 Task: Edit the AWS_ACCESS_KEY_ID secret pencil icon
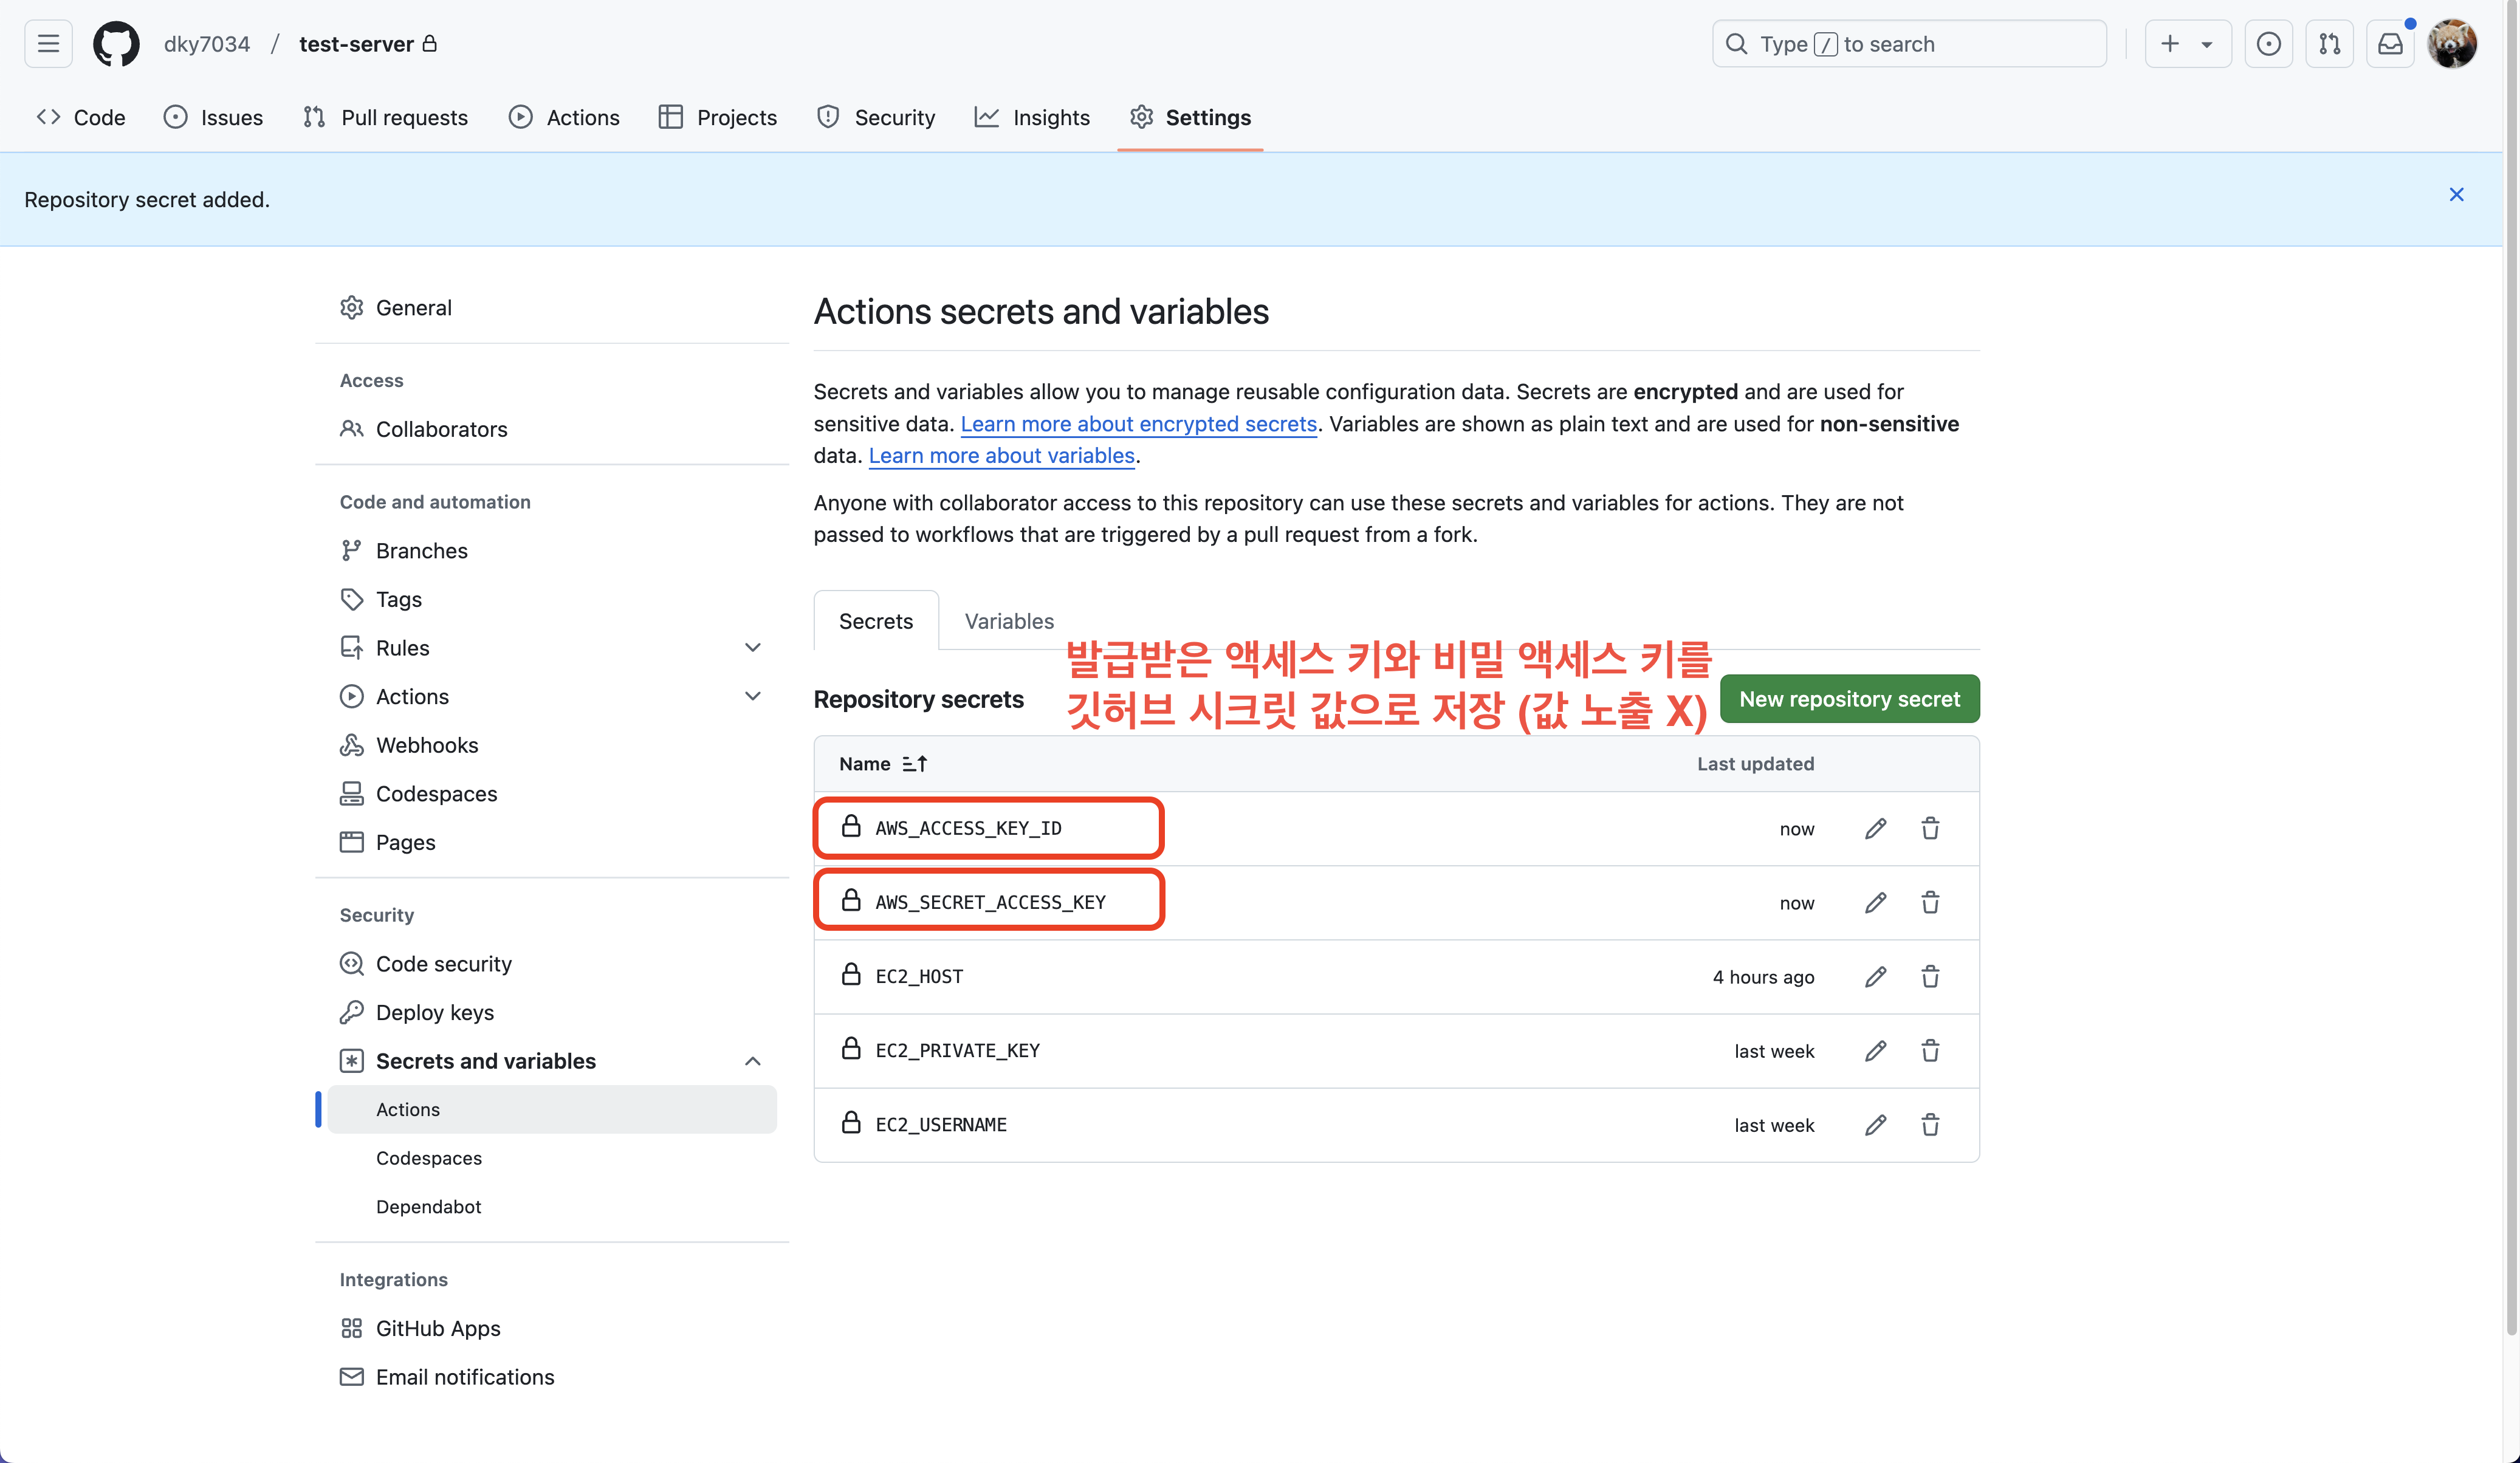tap(1875, 829)
